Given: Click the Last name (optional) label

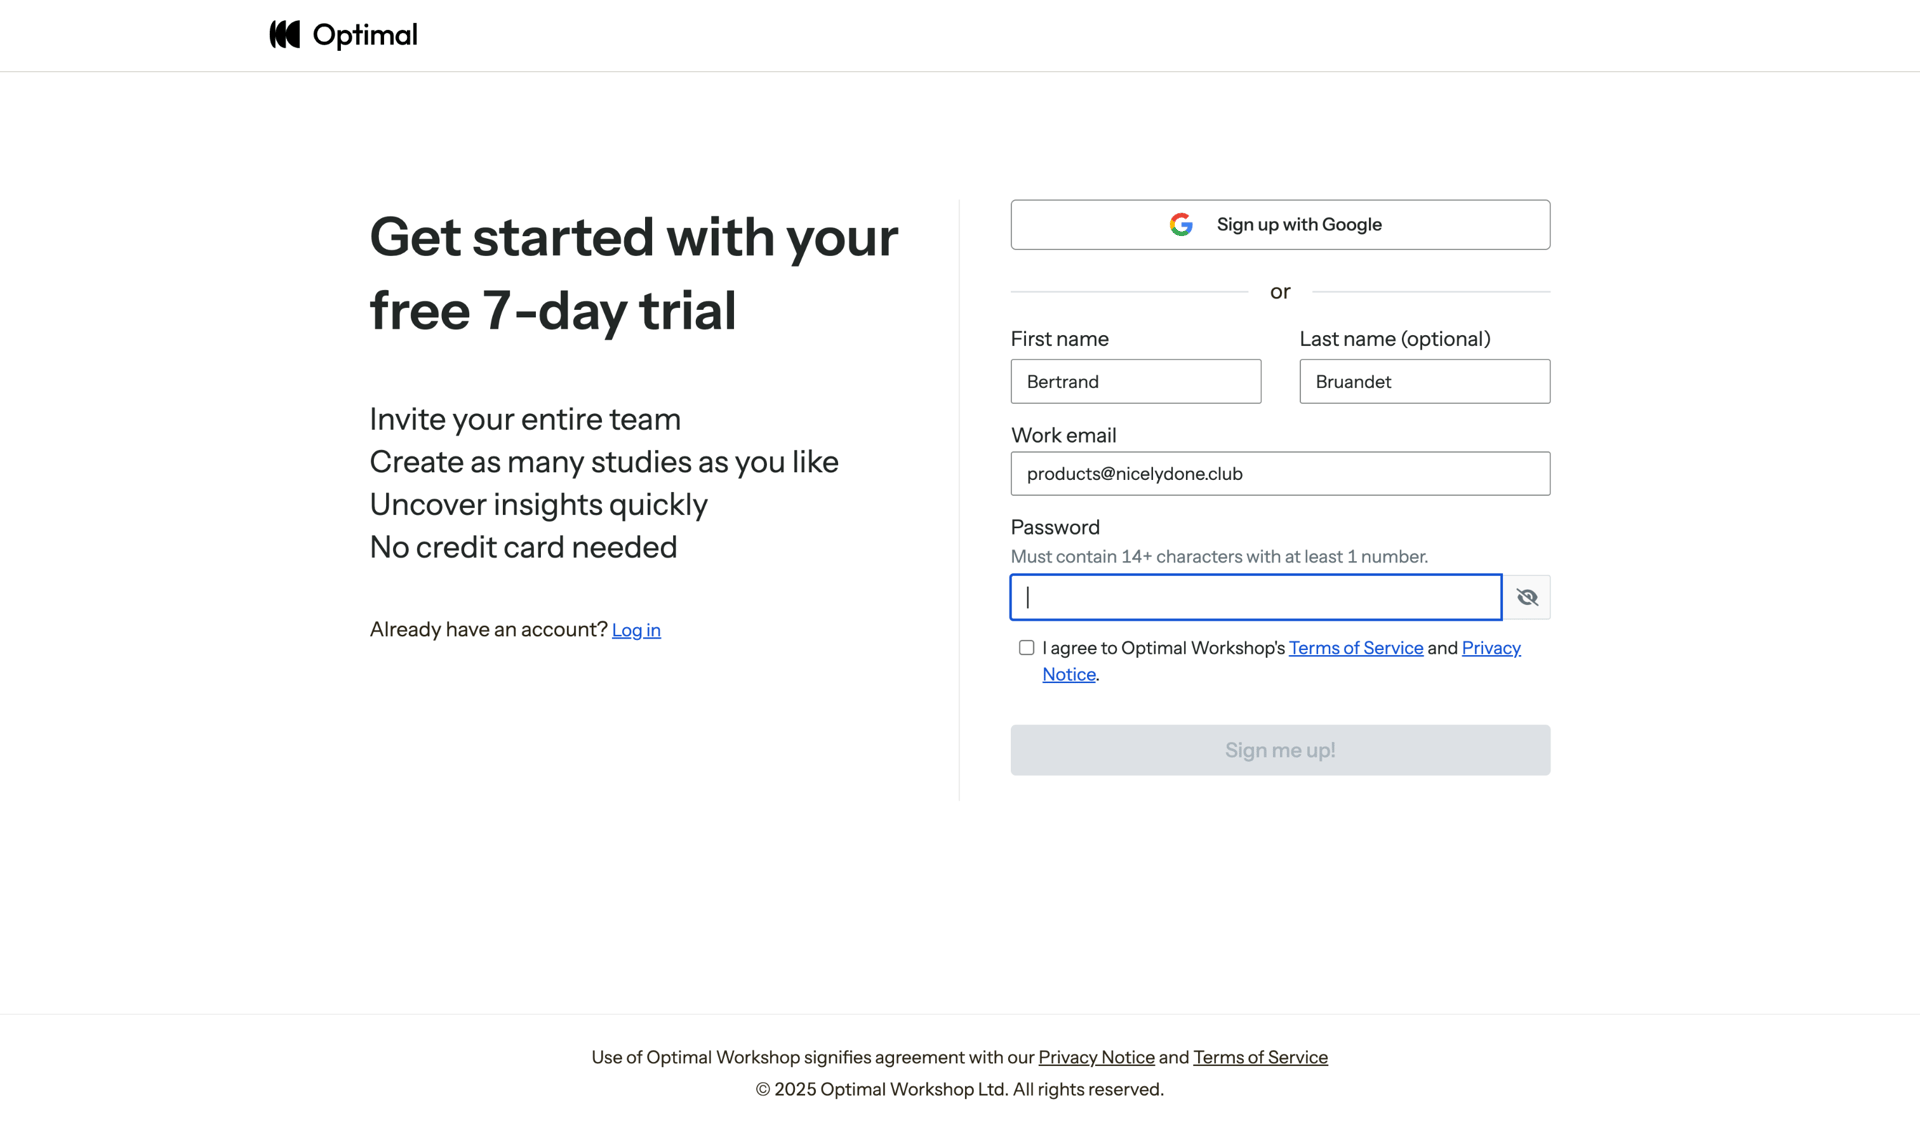Looking at the screenshot, I should pyautogui.click(x=1394, y=339).
